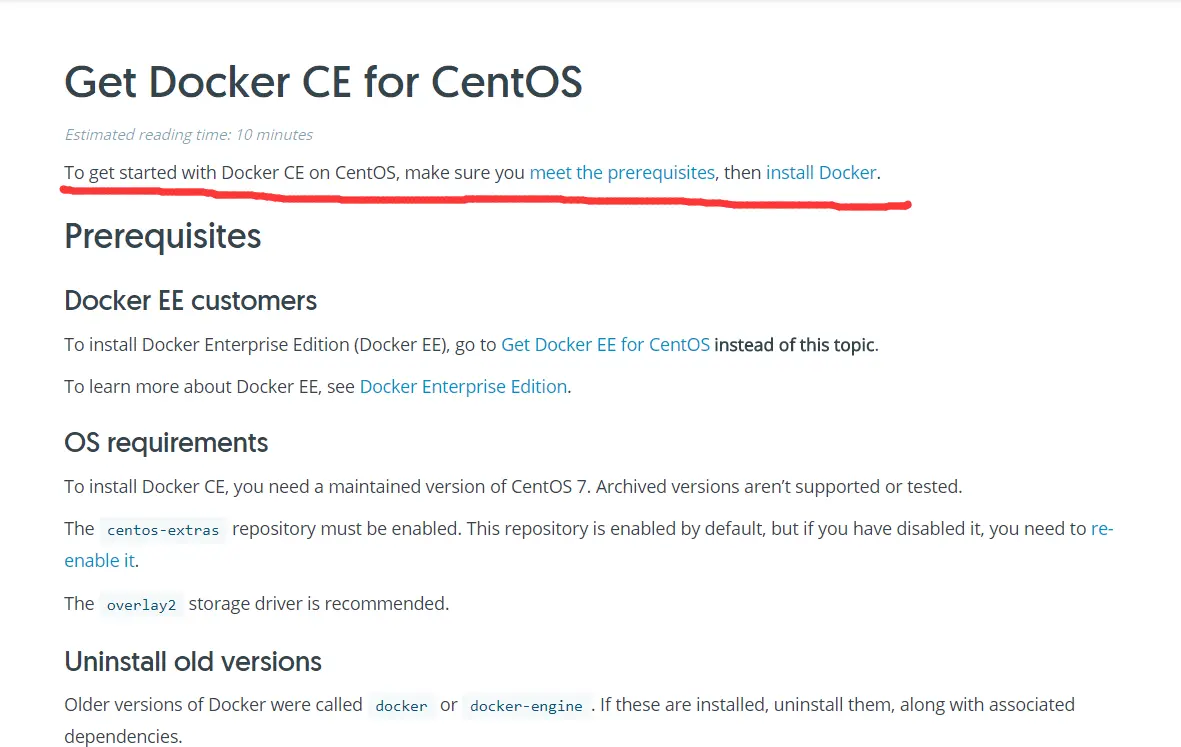Click the "OS requirements" heading
1181x747 pixels.
tap(166, 442)
